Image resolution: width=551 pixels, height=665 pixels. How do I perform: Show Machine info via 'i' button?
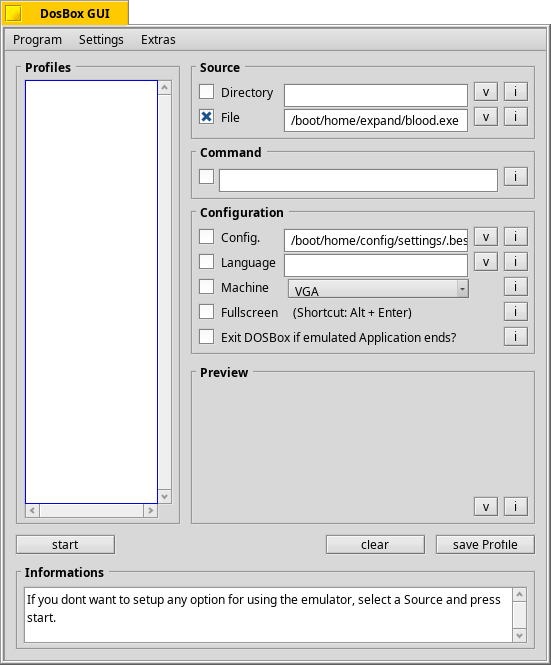coord(516,287)
